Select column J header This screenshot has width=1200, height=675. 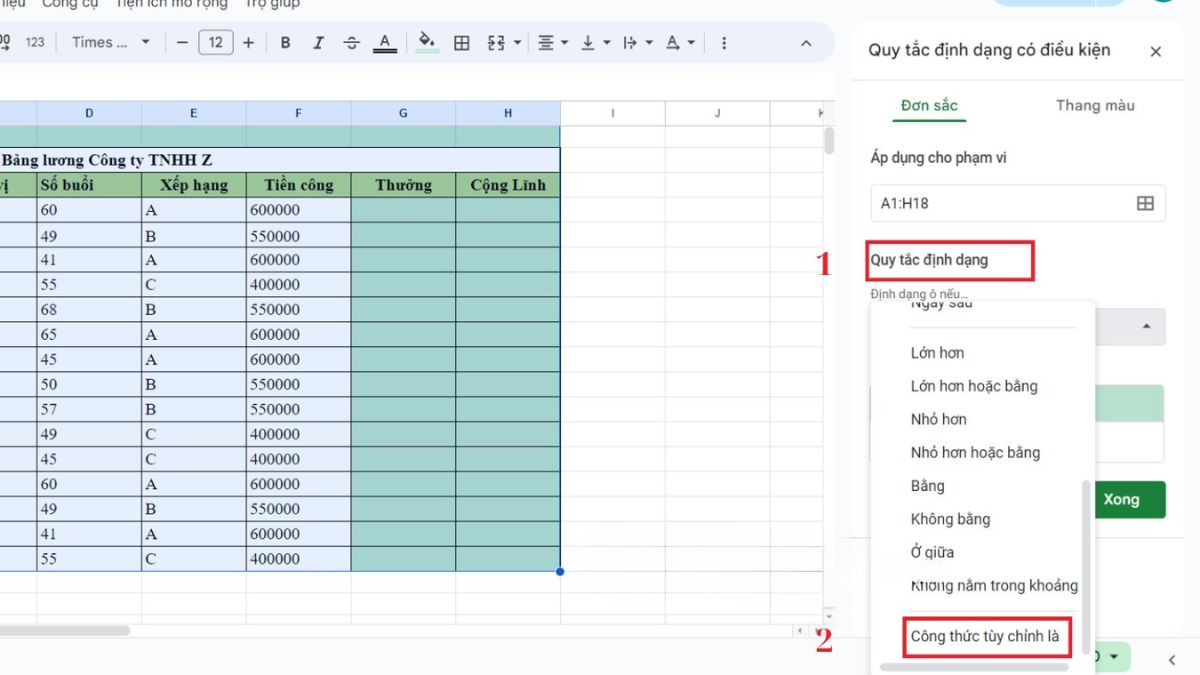tap(717, 114)
